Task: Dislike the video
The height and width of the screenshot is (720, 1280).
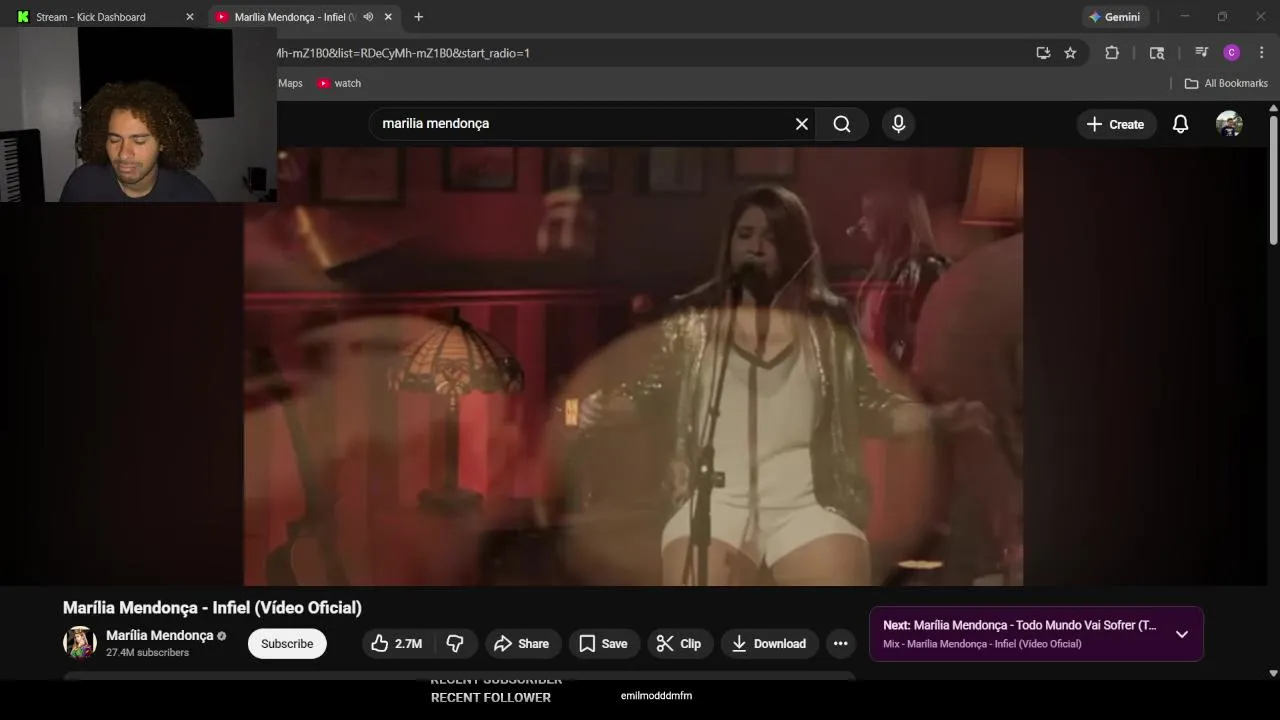Action: pos(455,644)
